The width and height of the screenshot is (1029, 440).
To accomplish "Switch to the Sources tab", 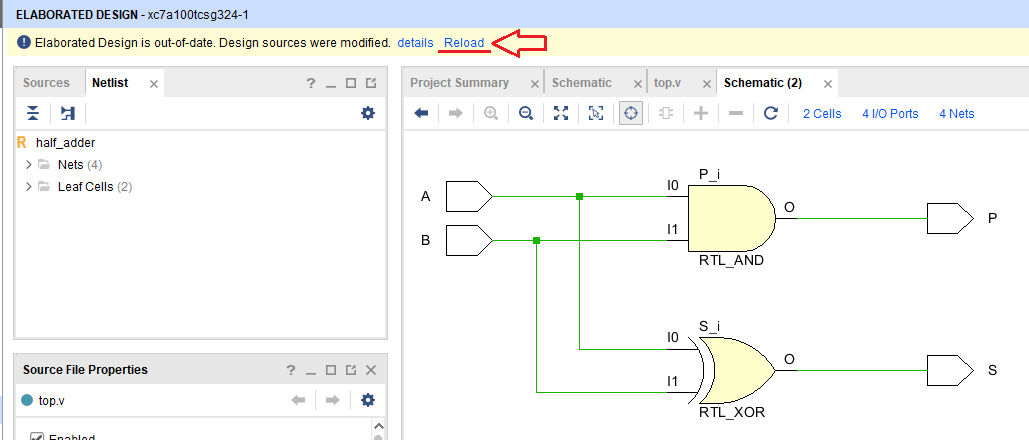I will click(46, 83).
